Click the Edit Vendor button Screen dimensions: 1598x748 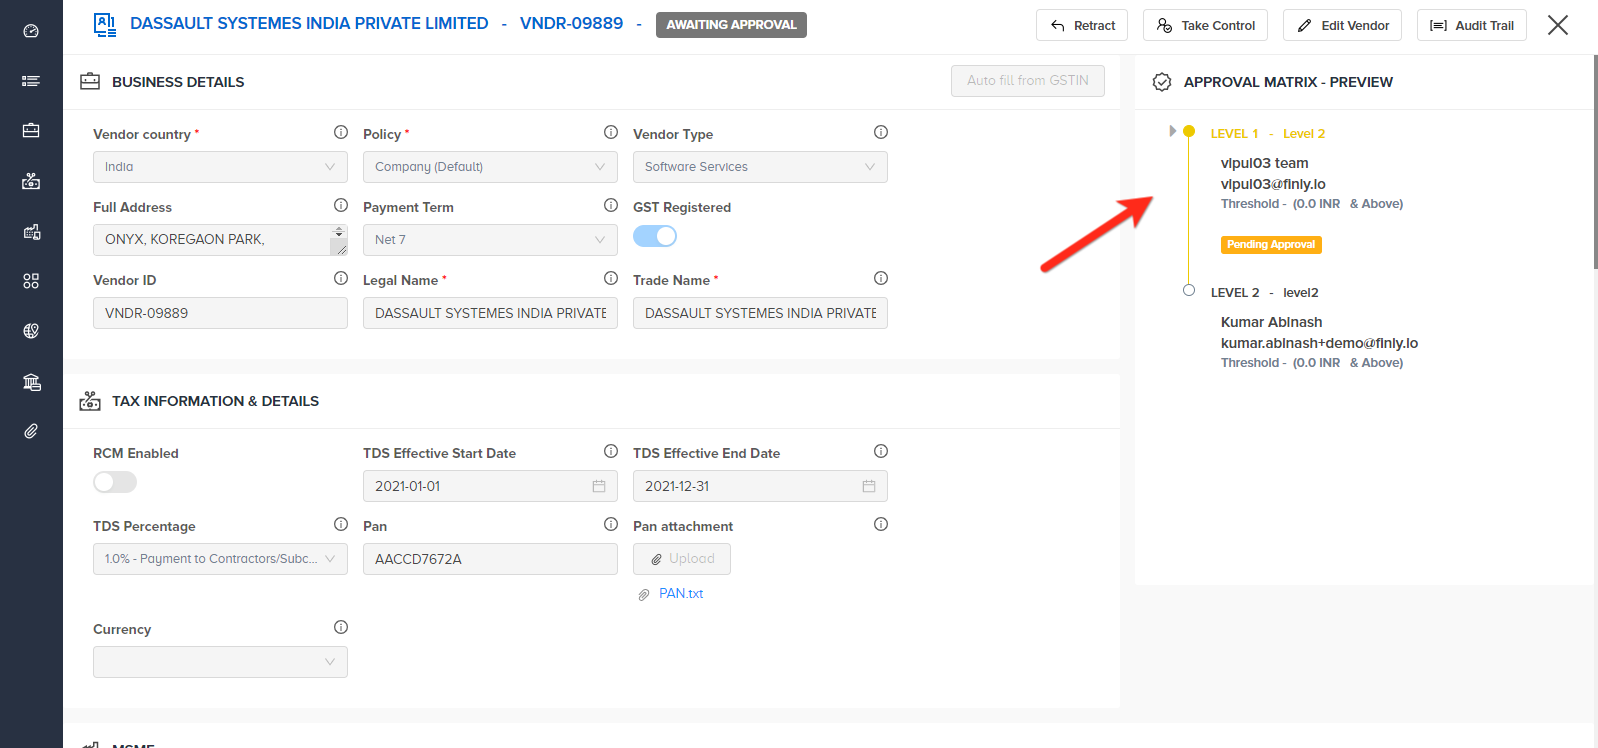[x=1342, y=25]
